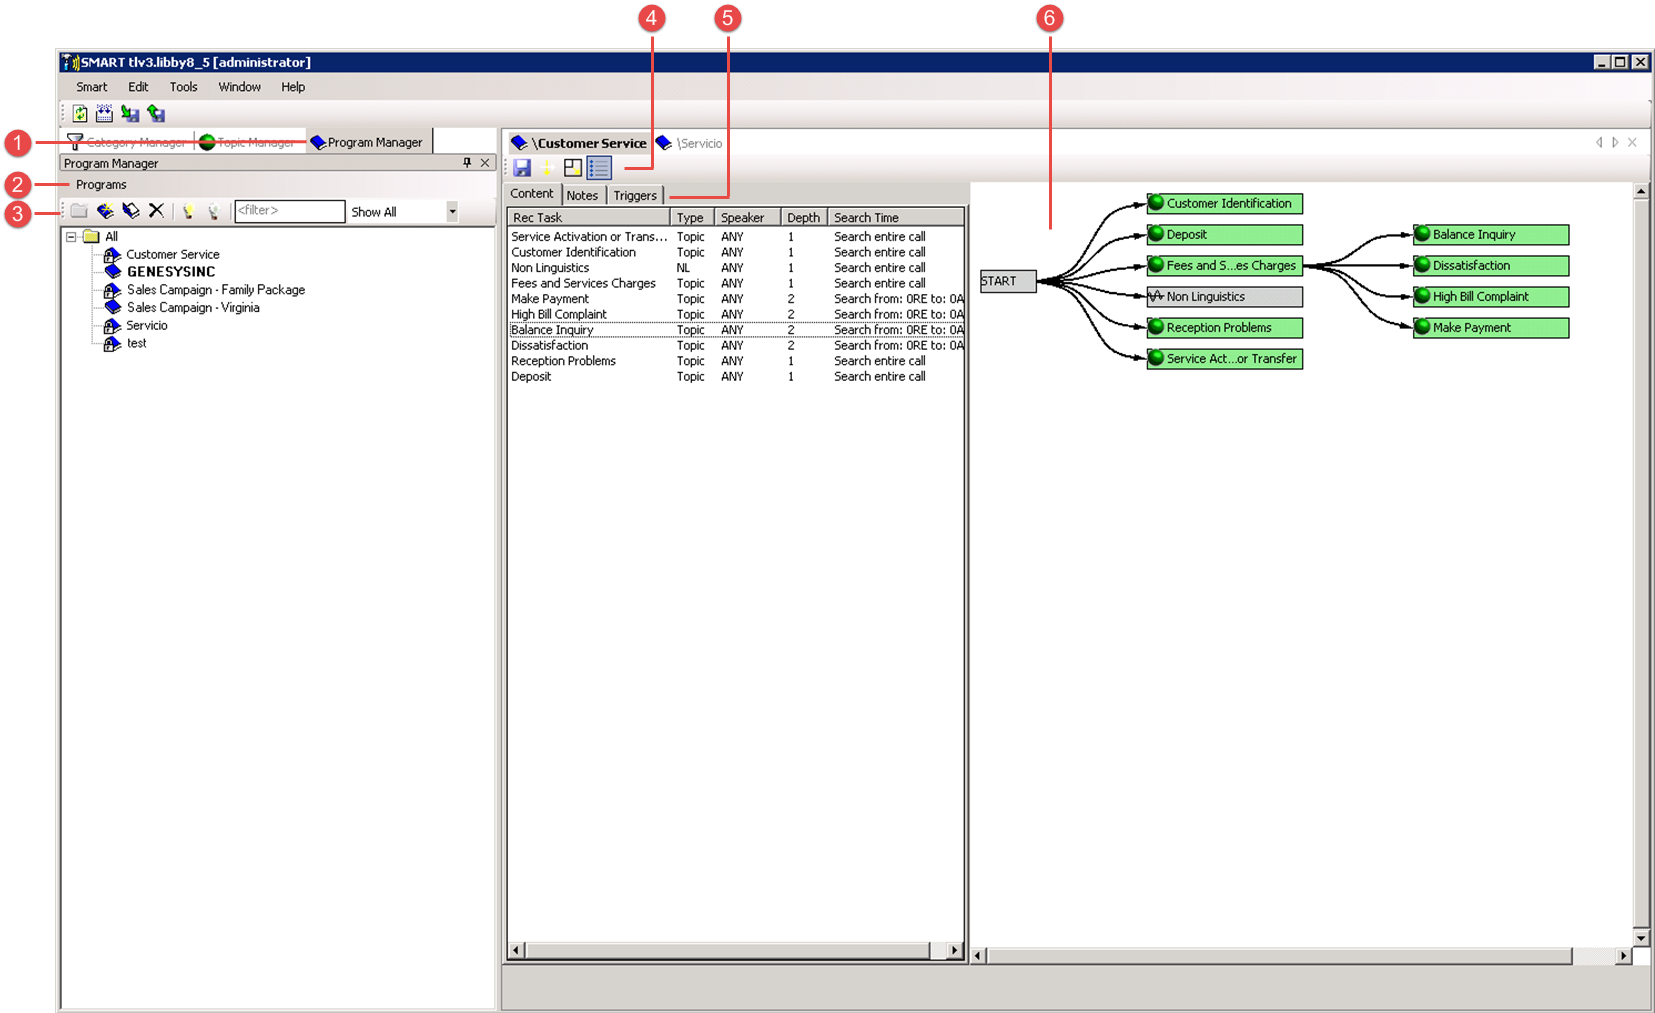
Task: Toggle the list view button in program toolbar
Action: pyautogui.click(x=599, y=168)
